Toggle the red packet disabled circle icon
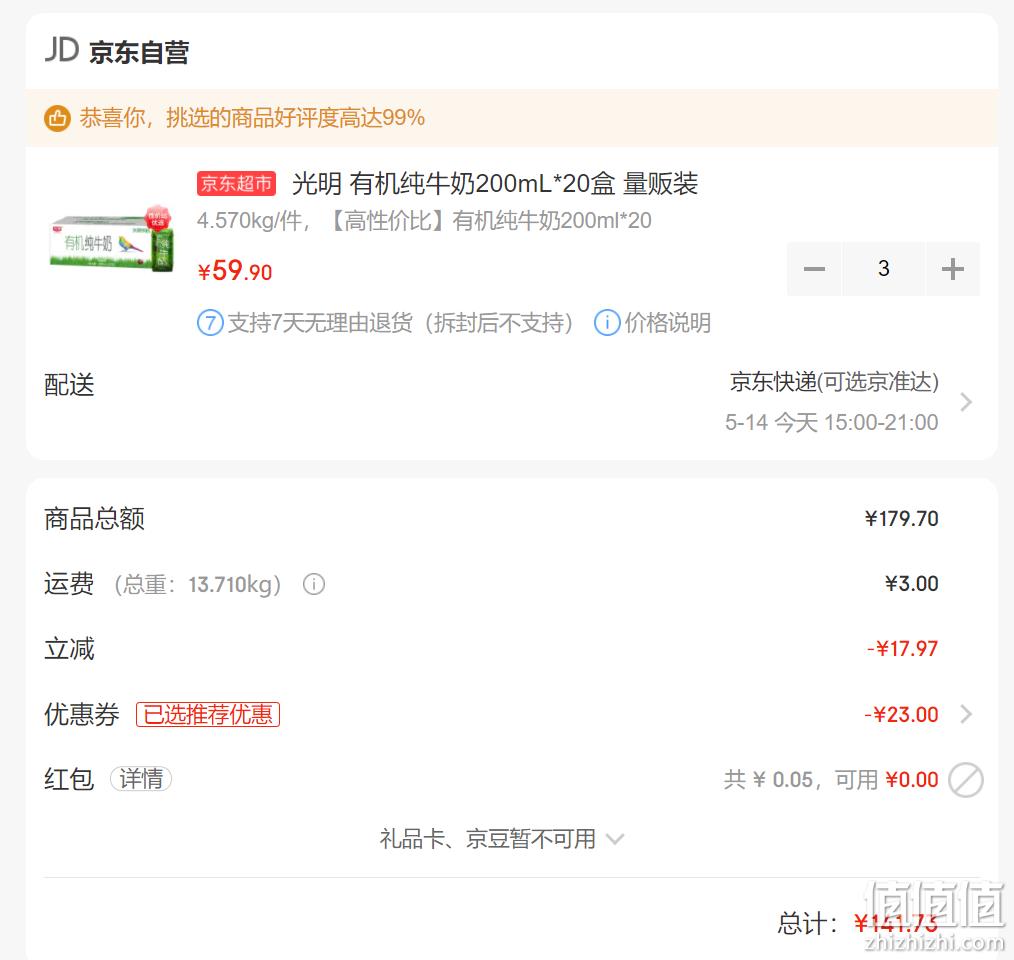 tap(966, 780)
